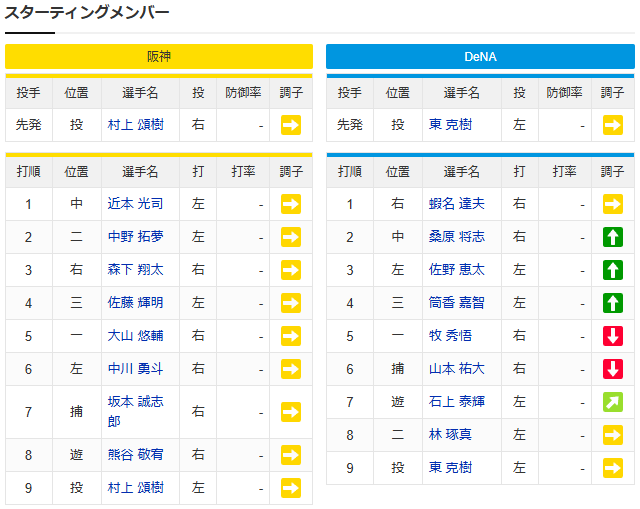
Task: Click 捕 position cell for 山本 祐大
Action: coord(398,369)
